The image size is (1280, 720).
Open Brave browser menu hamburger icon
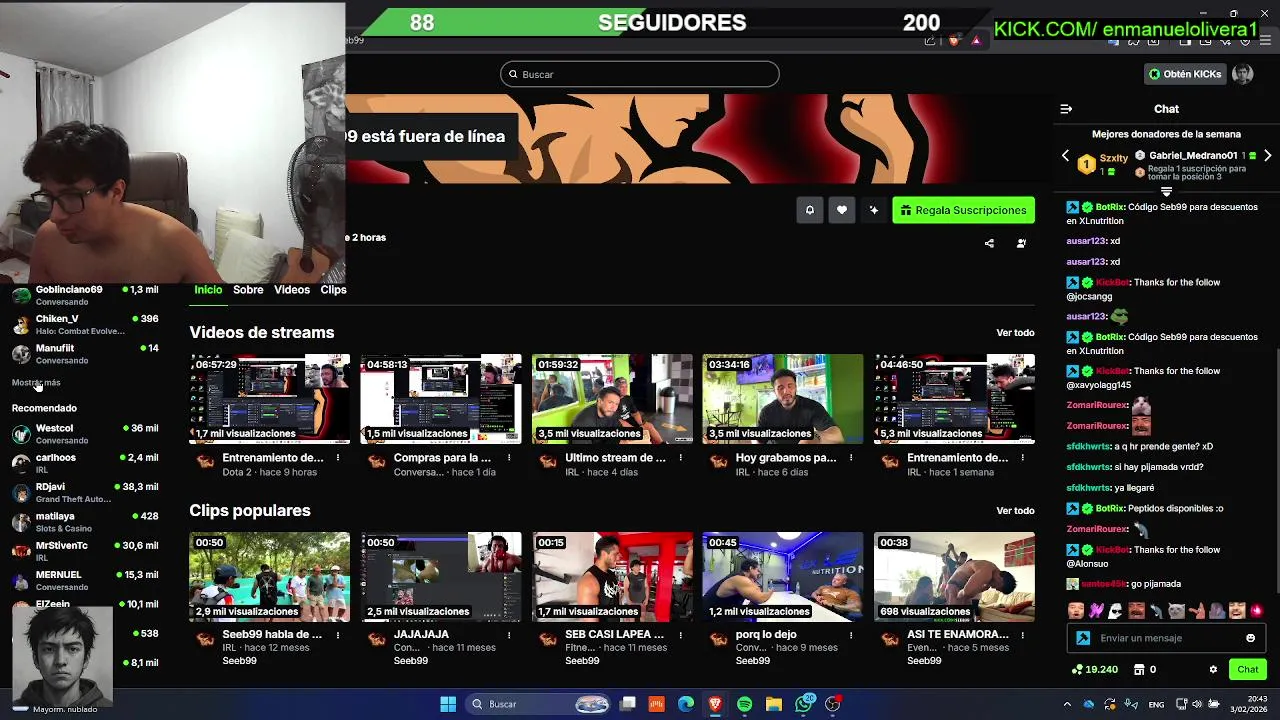(1263, 41)
